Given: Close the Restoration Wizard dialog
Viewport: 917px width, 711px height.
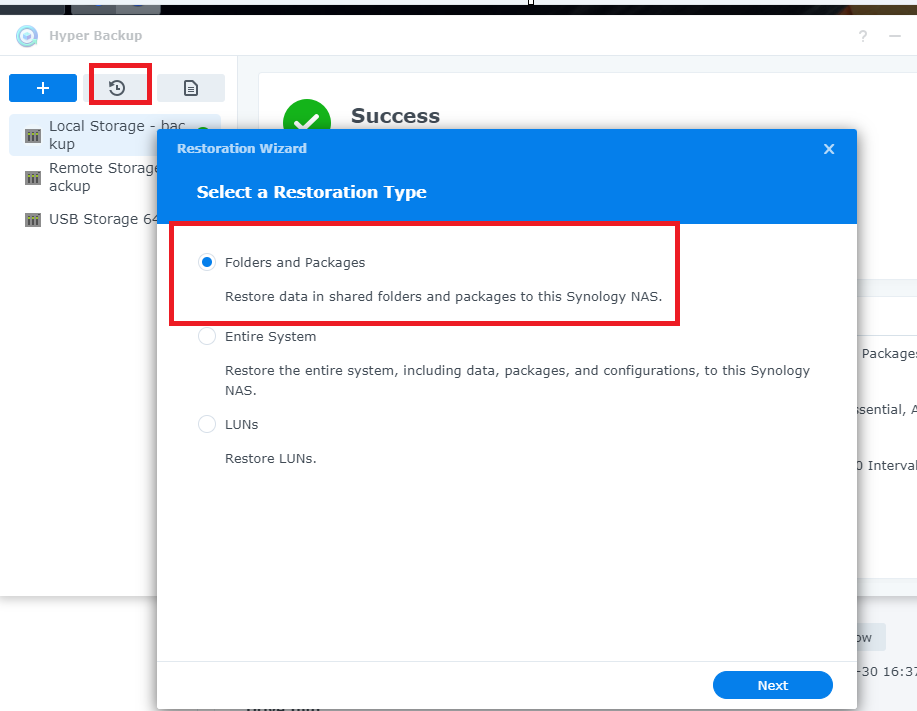Looking at the screenshot, I should (828, 148).
